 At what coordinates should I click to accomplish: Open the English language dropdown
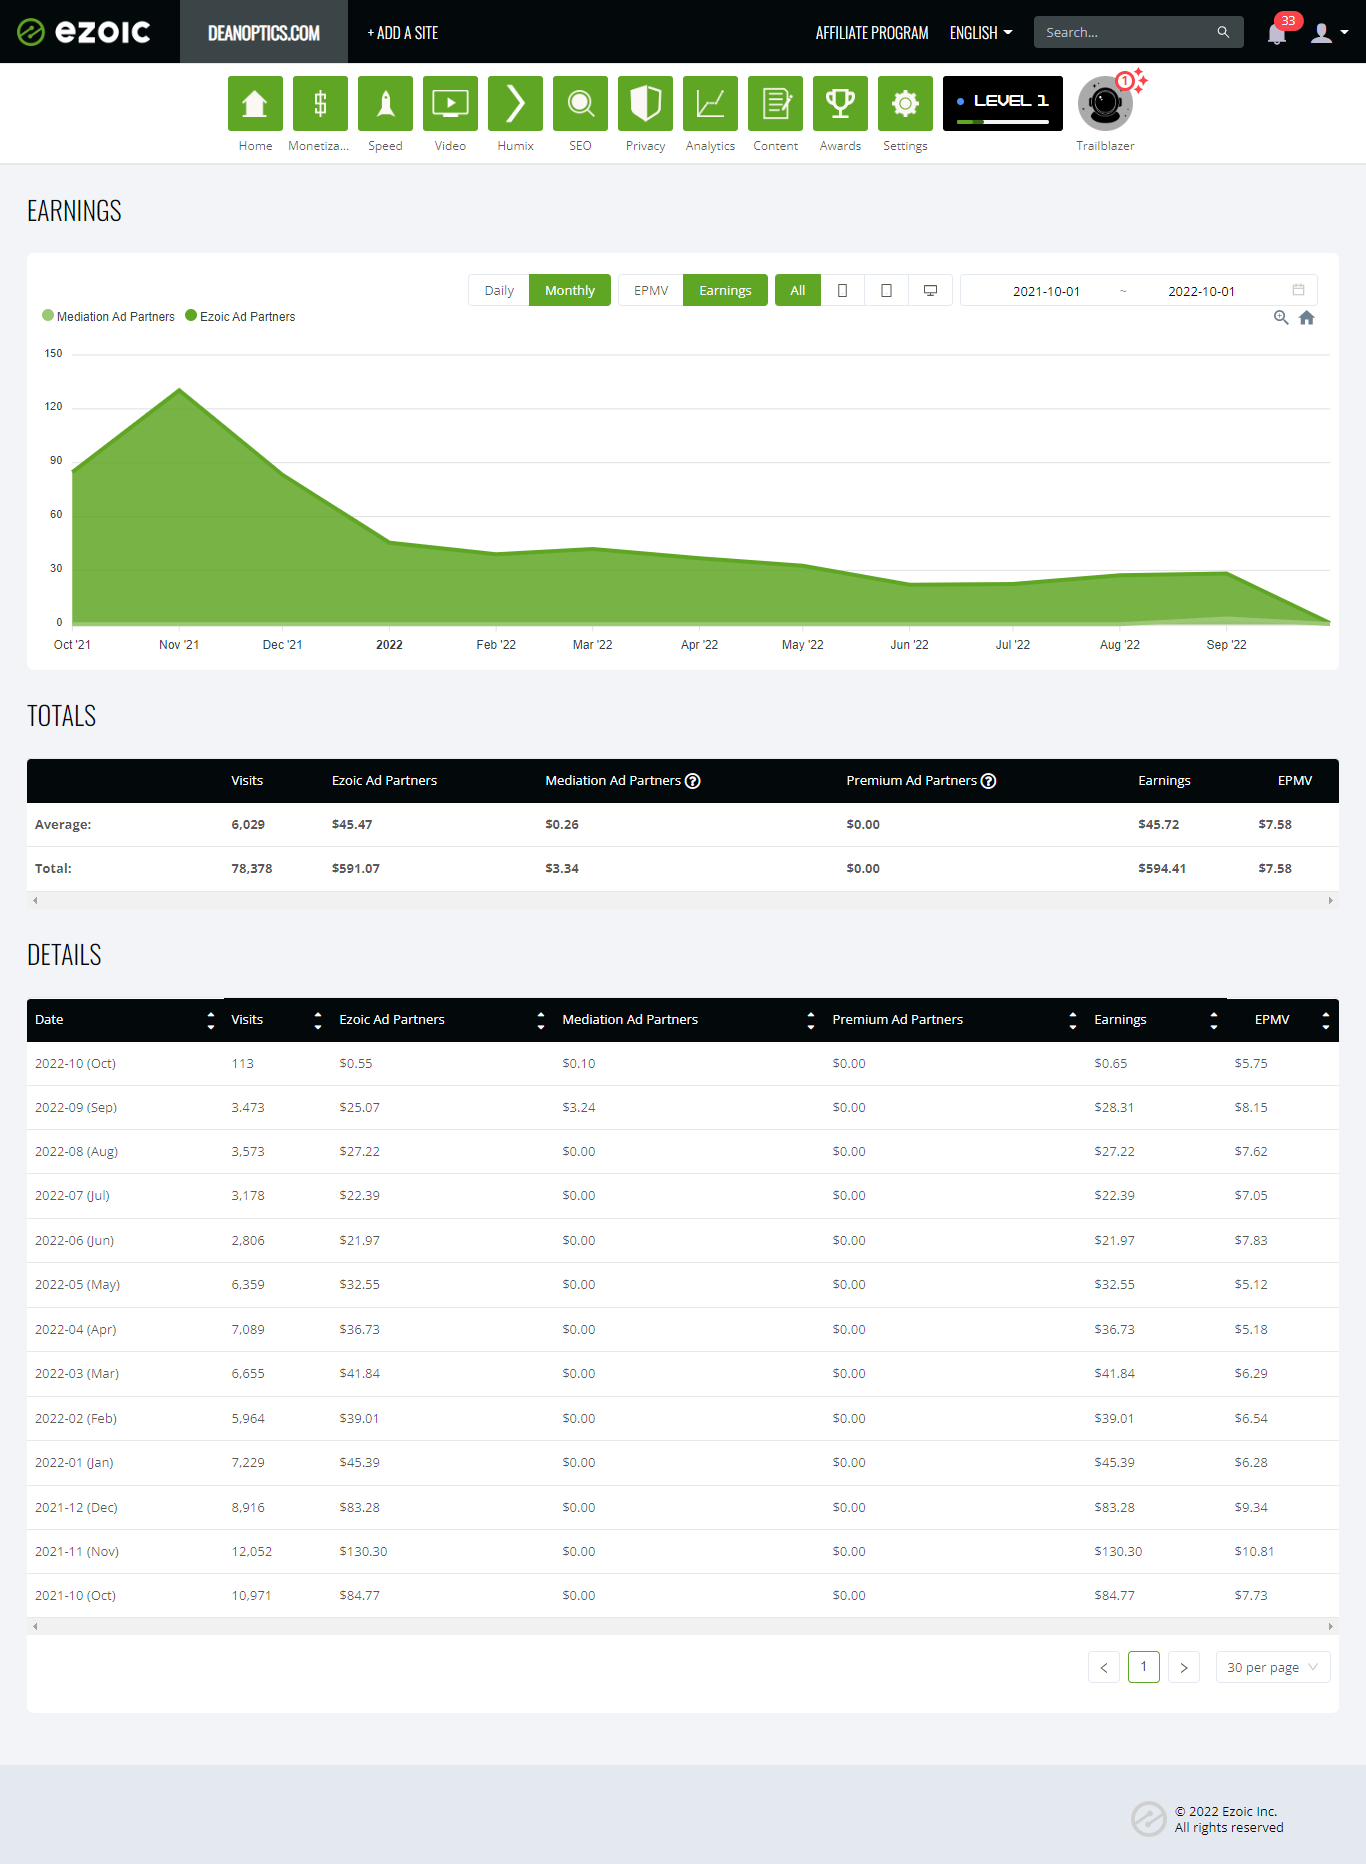click(x=981, y=33)
